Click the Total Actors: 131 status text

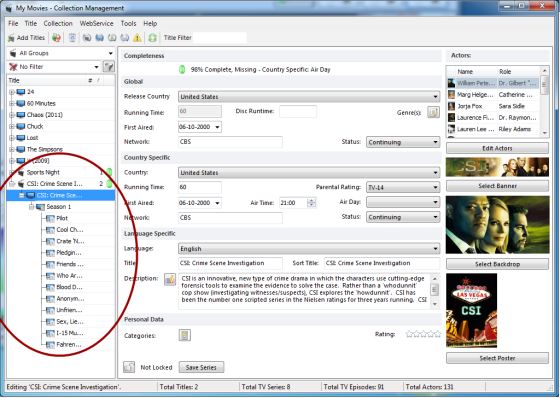pyautogui.click(x=429, y=387)
